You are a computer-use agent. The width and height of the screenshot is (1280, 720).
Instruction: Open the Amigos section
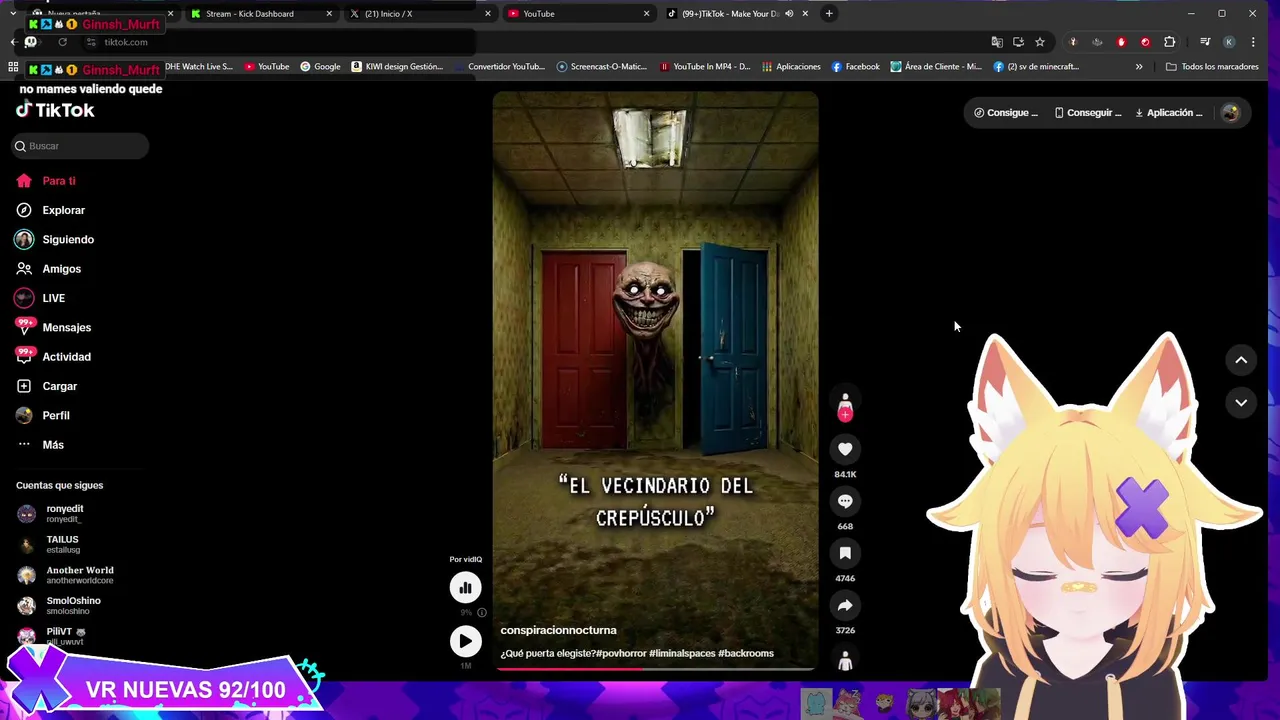pyautogui.click(x=48, y=269)
